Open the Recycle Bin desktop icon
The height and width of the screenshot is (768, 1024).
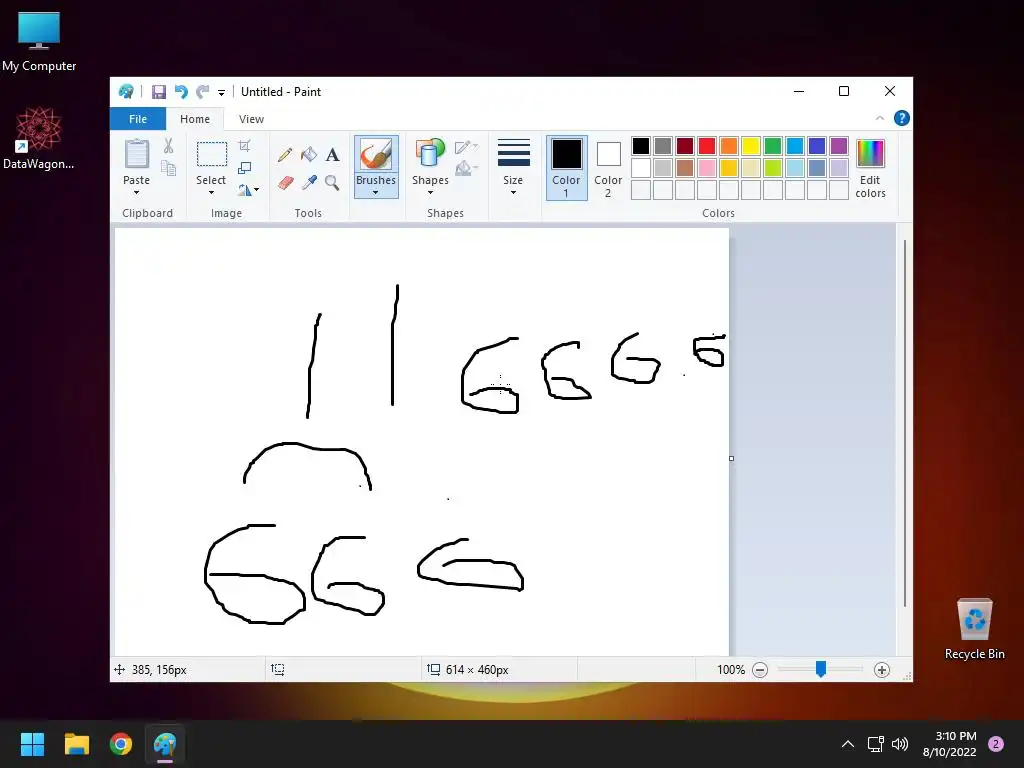tap(974, 629)
